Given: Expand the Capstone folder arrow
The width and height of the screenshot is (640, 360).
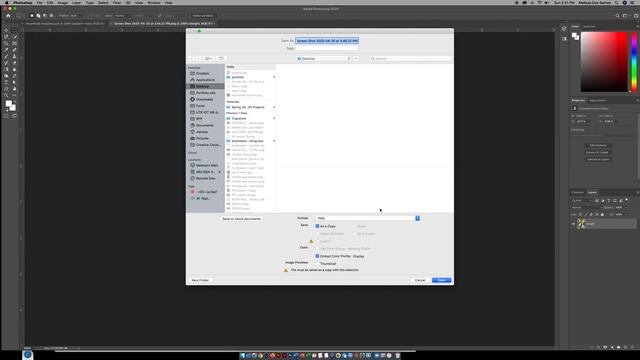Looking at the screenshot, I should pyautogui.click(x=274, y=118).
